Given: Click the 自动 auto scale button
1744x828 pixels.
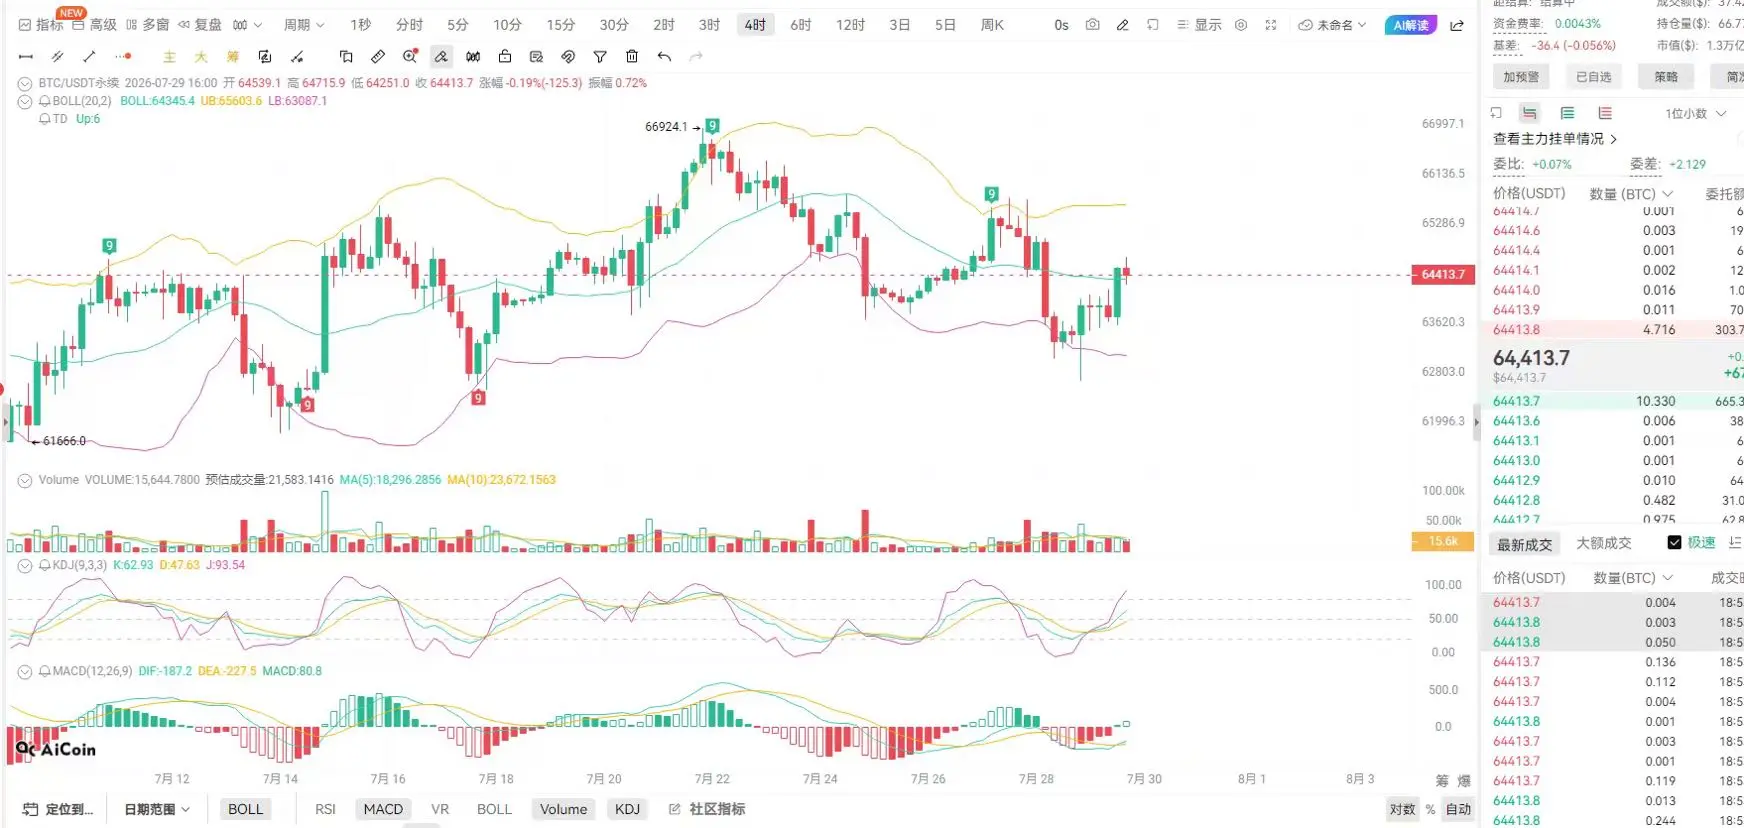Looking at the screenshot, I should pyautogui.click(x=1458, y=809).
